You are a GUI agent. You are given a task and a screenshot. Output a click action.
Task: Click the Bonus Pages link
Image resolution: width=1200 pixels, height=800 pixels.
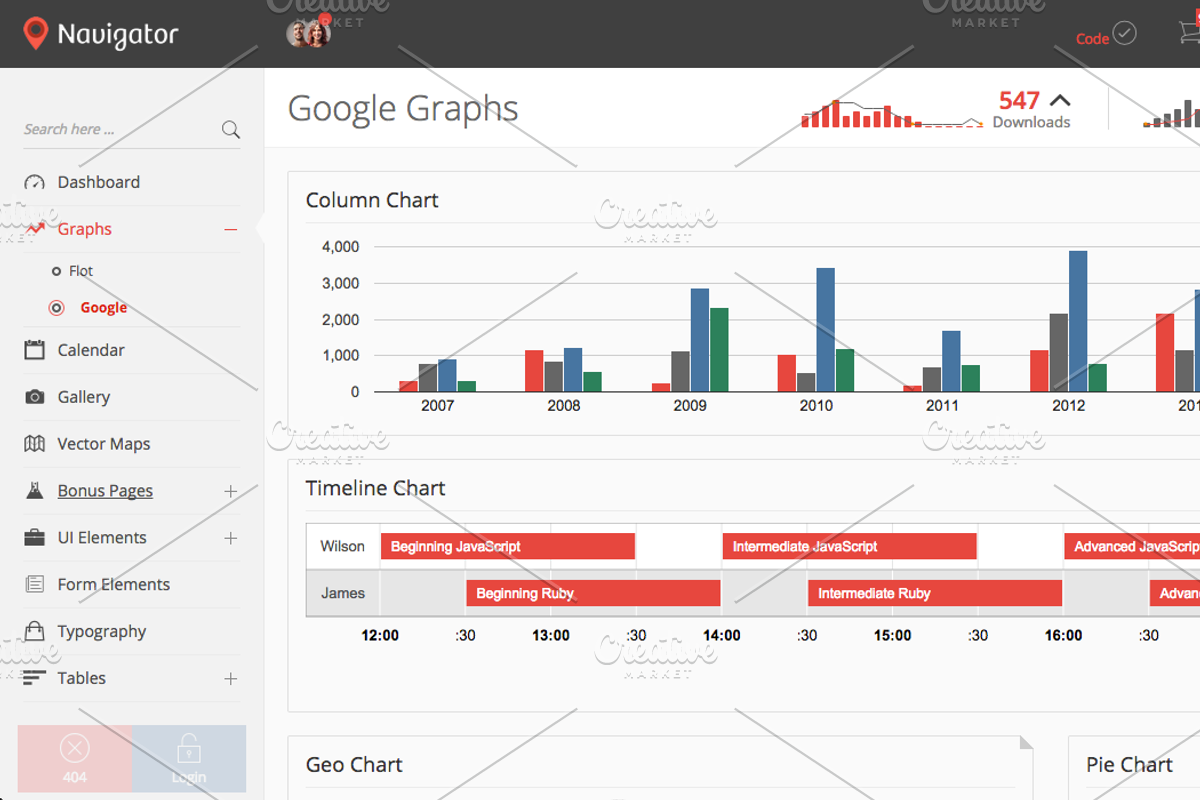[105, 491]
